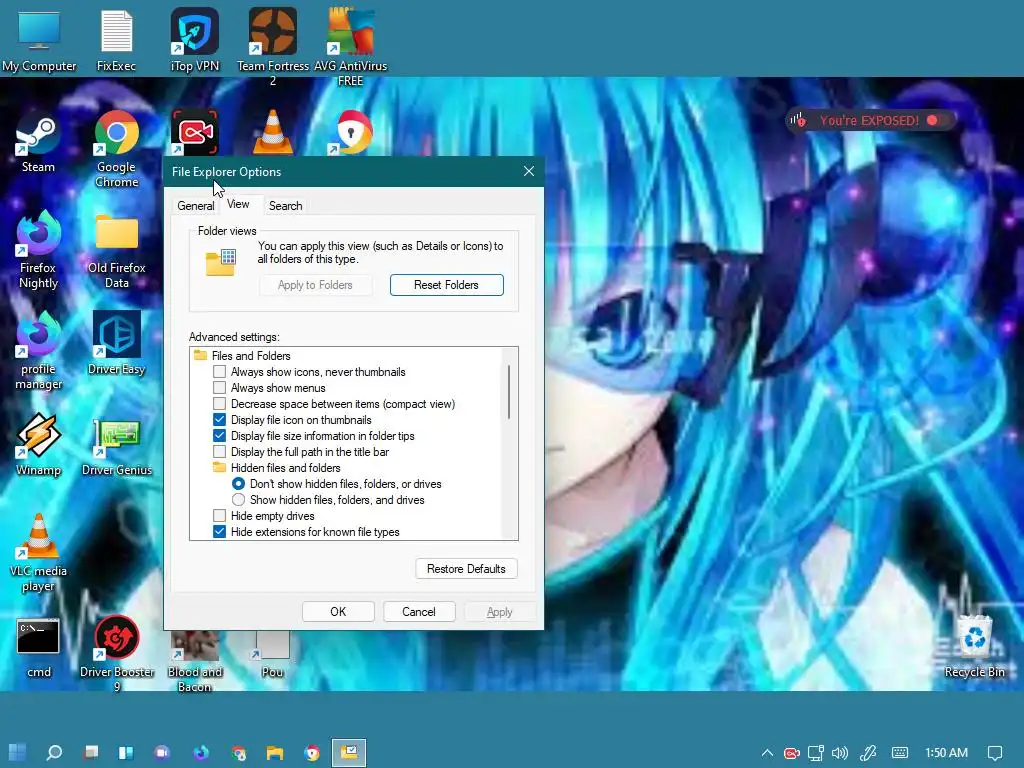
Task: Launch the Team Fortress 2 shortcut
Action: (273, 47)
